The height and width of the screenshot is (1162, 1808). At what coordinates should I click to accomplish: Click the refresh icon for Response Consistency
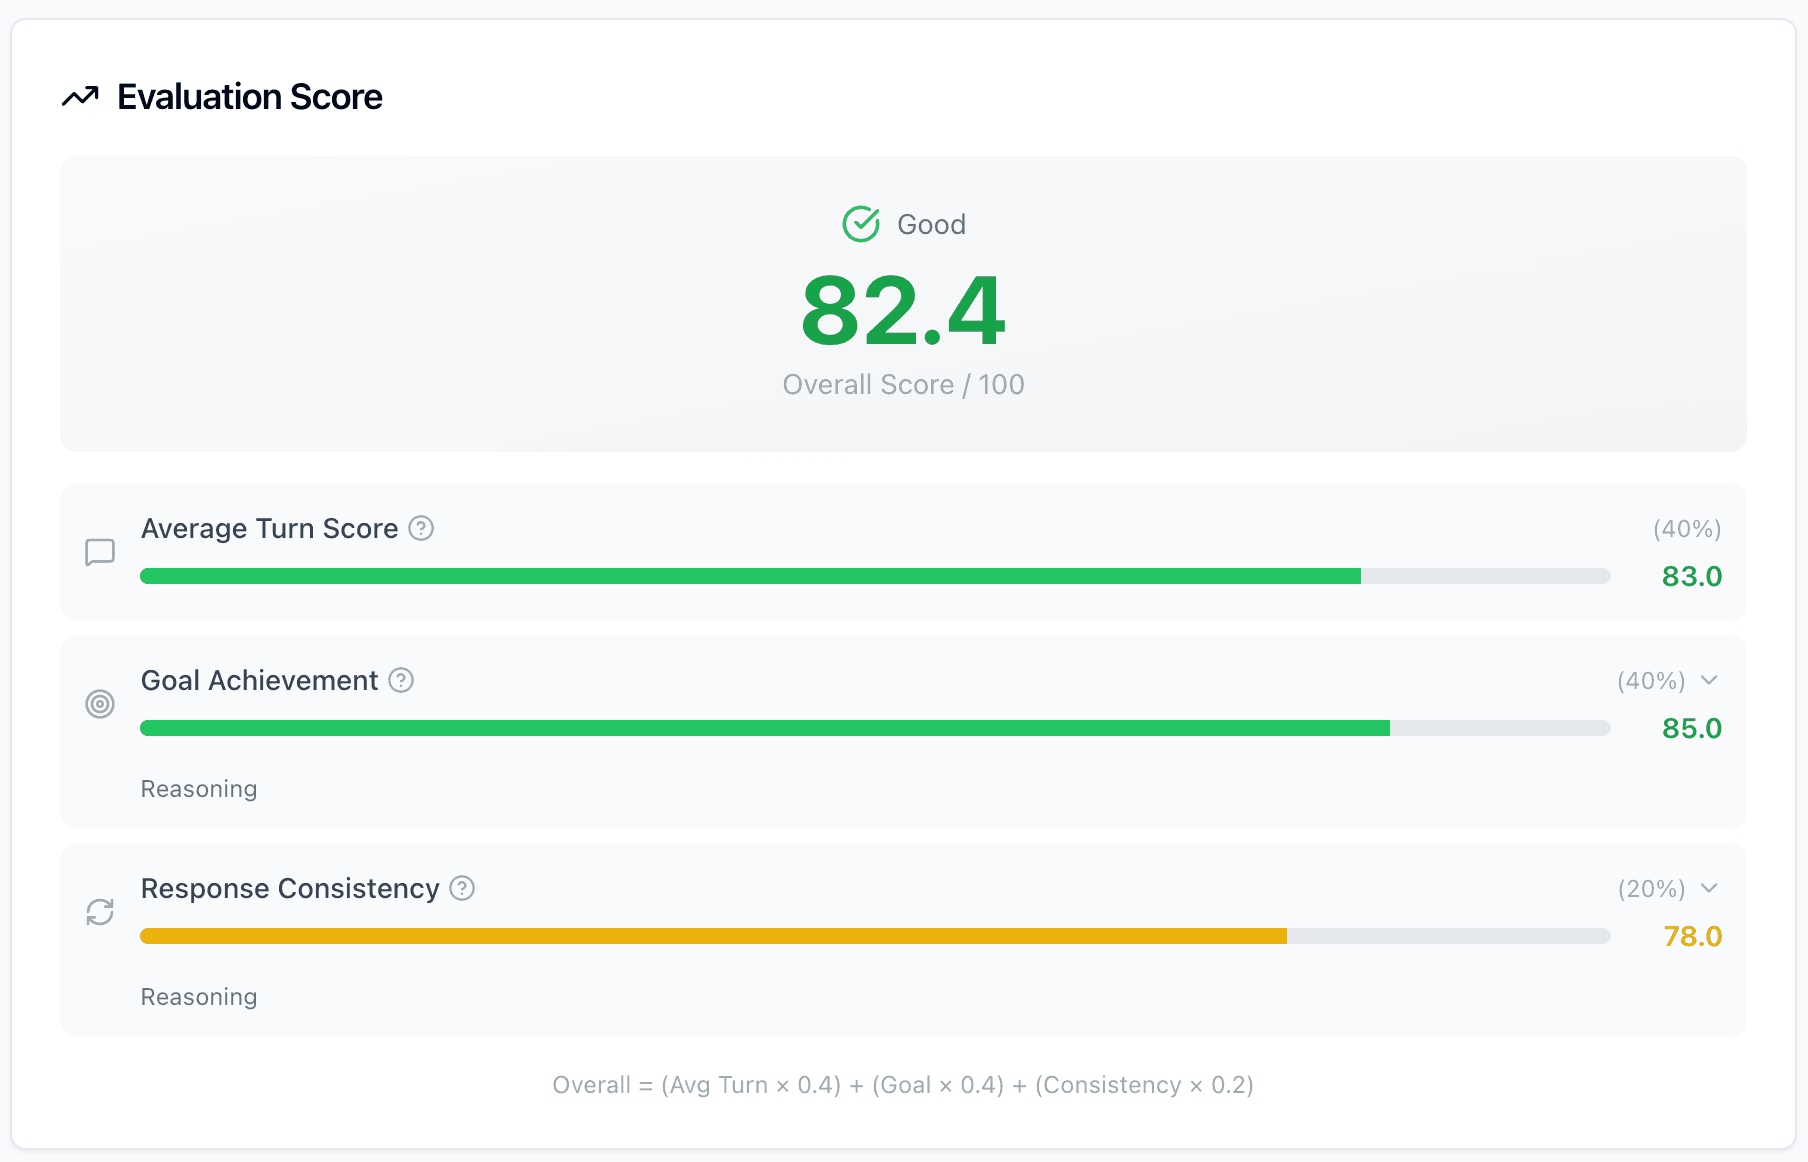(x=100, y=912)
